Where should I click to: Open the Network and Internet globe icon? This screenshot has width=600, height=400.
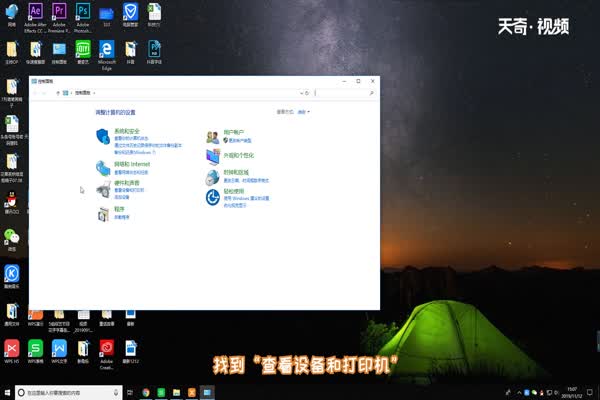pyautogui.click(x=103, y=168)
